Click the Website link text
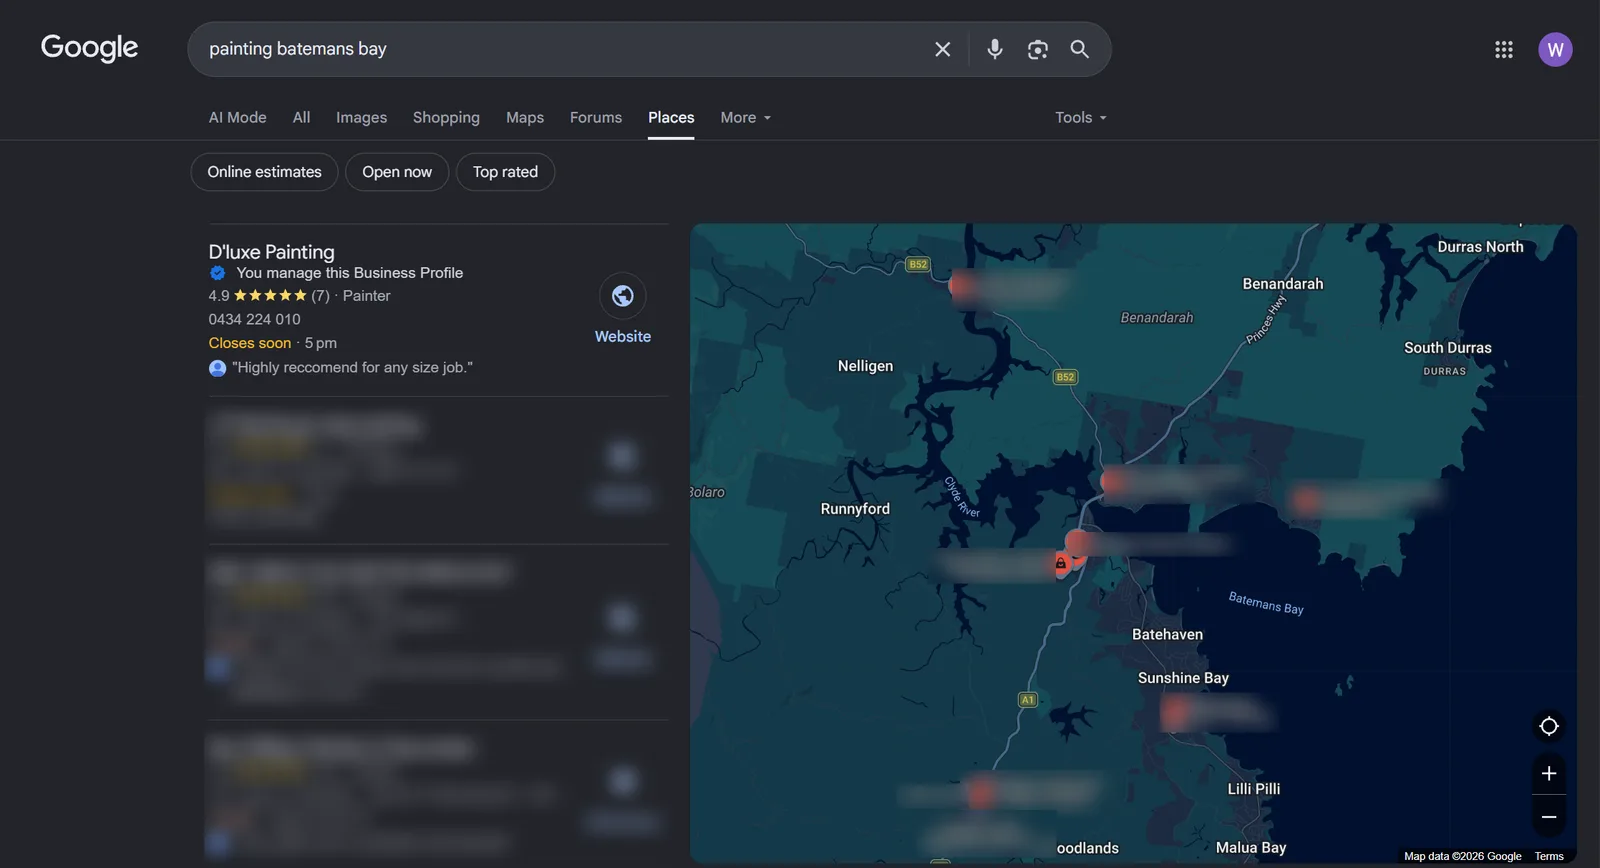Image resolution: width=1600 pixels, height=868 pixels. 623,337
